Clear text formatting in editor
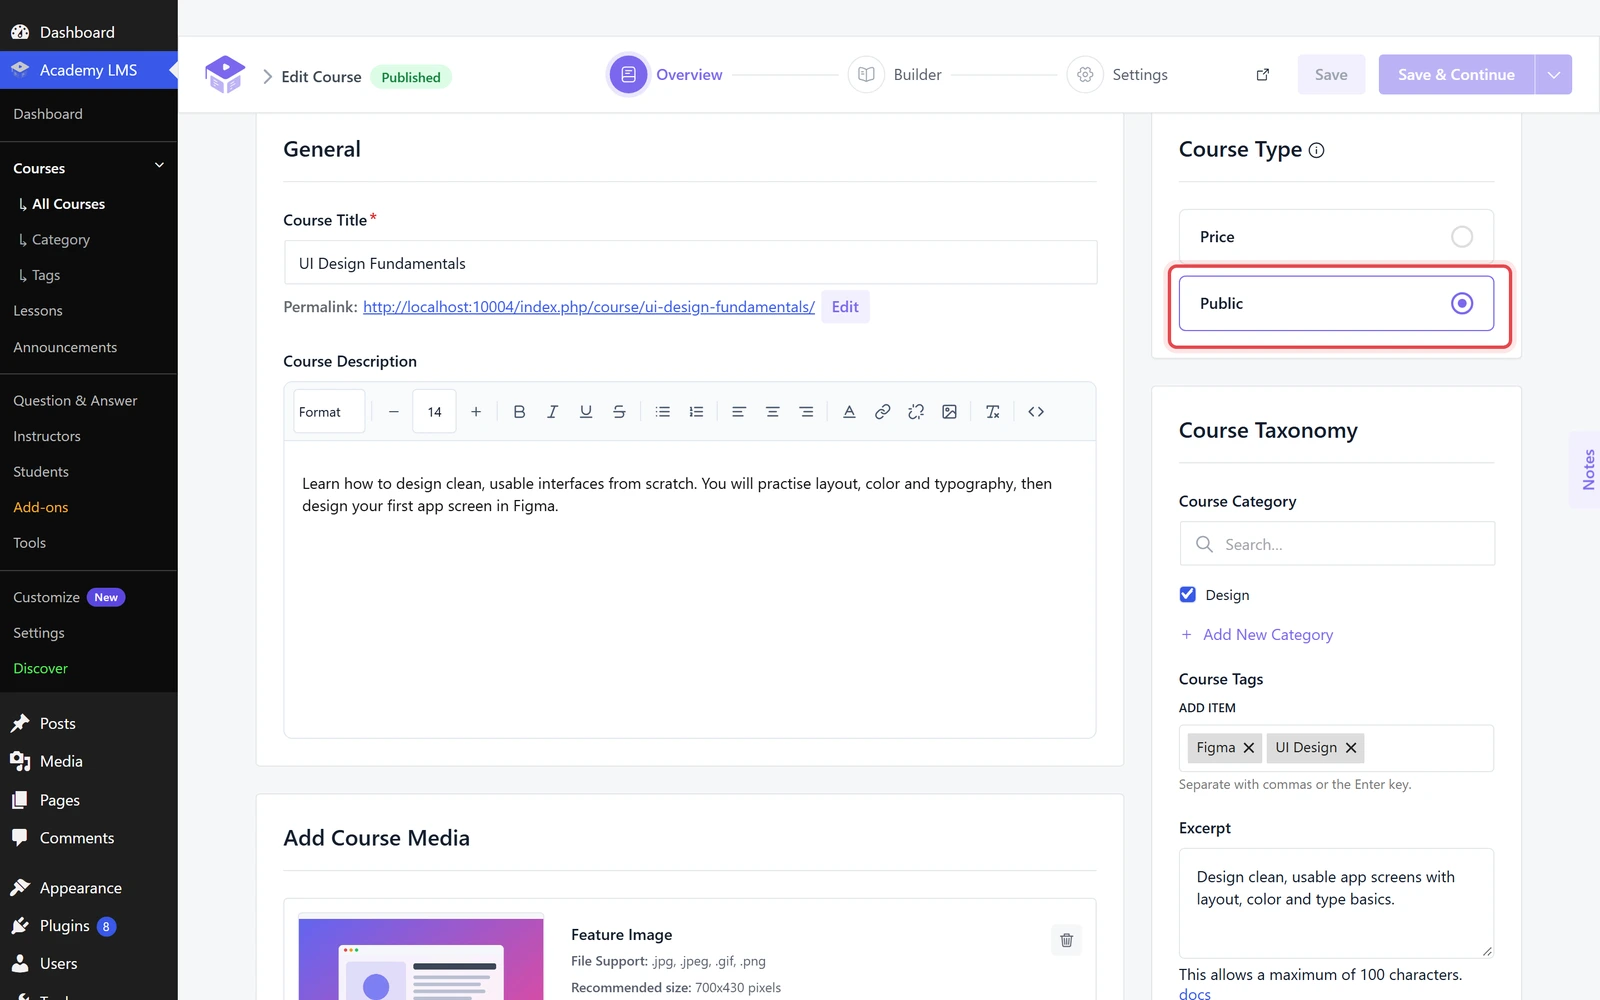This screenshot has width=1600, height=1000. click(992, 412)
